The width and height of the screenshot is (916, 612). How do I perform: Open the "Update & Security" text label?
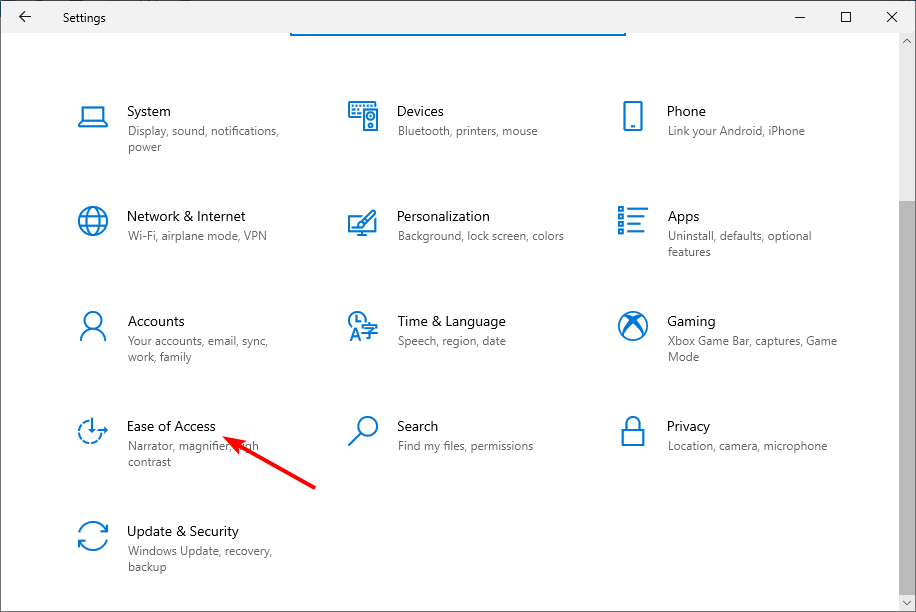tap(182, 531)
